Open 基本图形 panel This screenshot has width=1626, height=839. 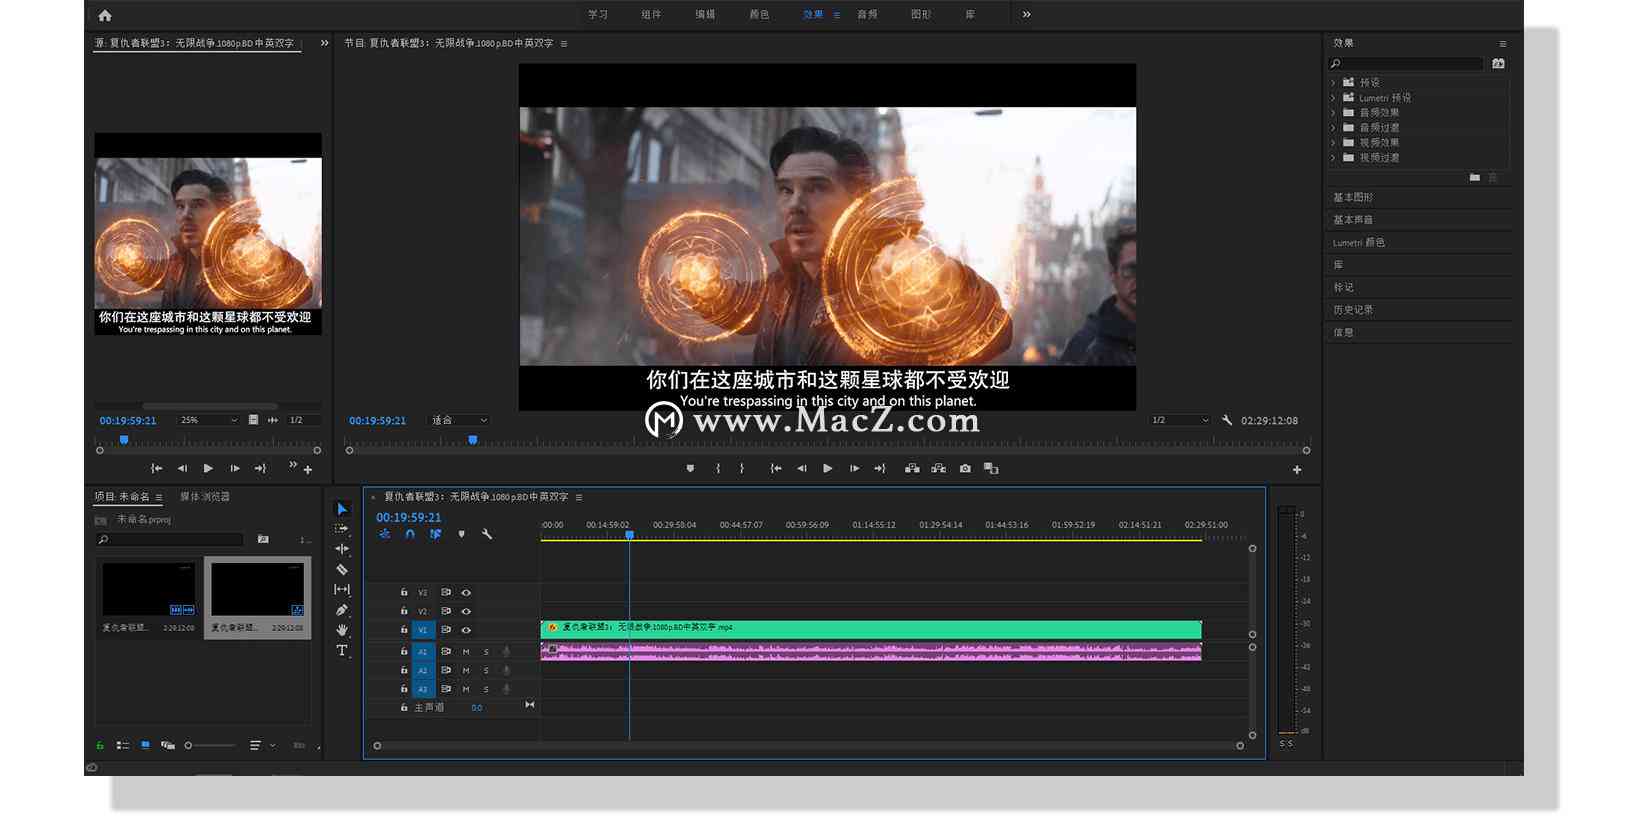(x=1353, y=198)
